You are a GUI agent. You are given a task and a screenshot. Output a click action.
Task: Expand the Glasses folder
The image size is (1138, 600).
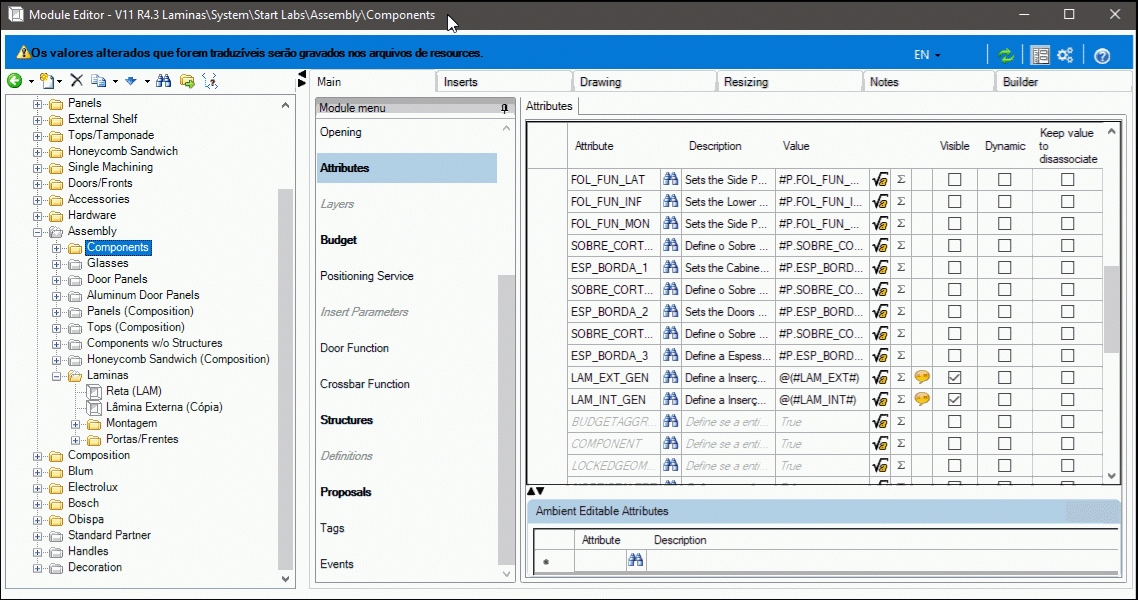(57, 263)
